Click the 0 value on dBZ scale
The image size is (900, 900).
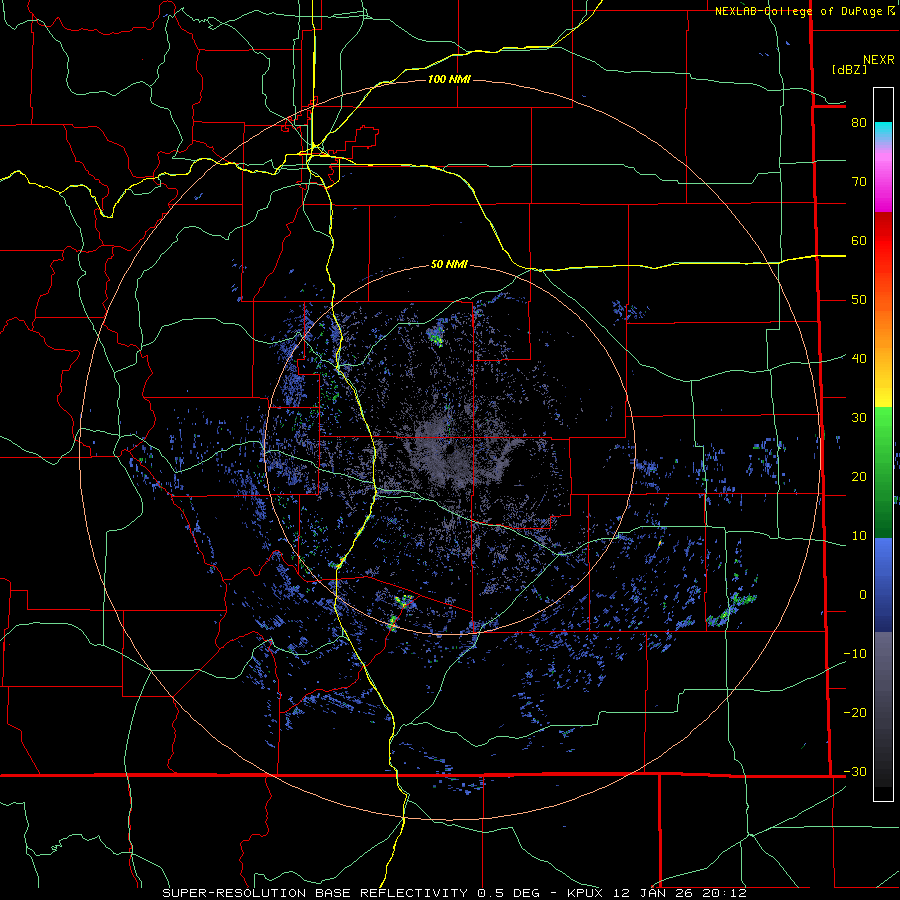[x=863, y=595]
